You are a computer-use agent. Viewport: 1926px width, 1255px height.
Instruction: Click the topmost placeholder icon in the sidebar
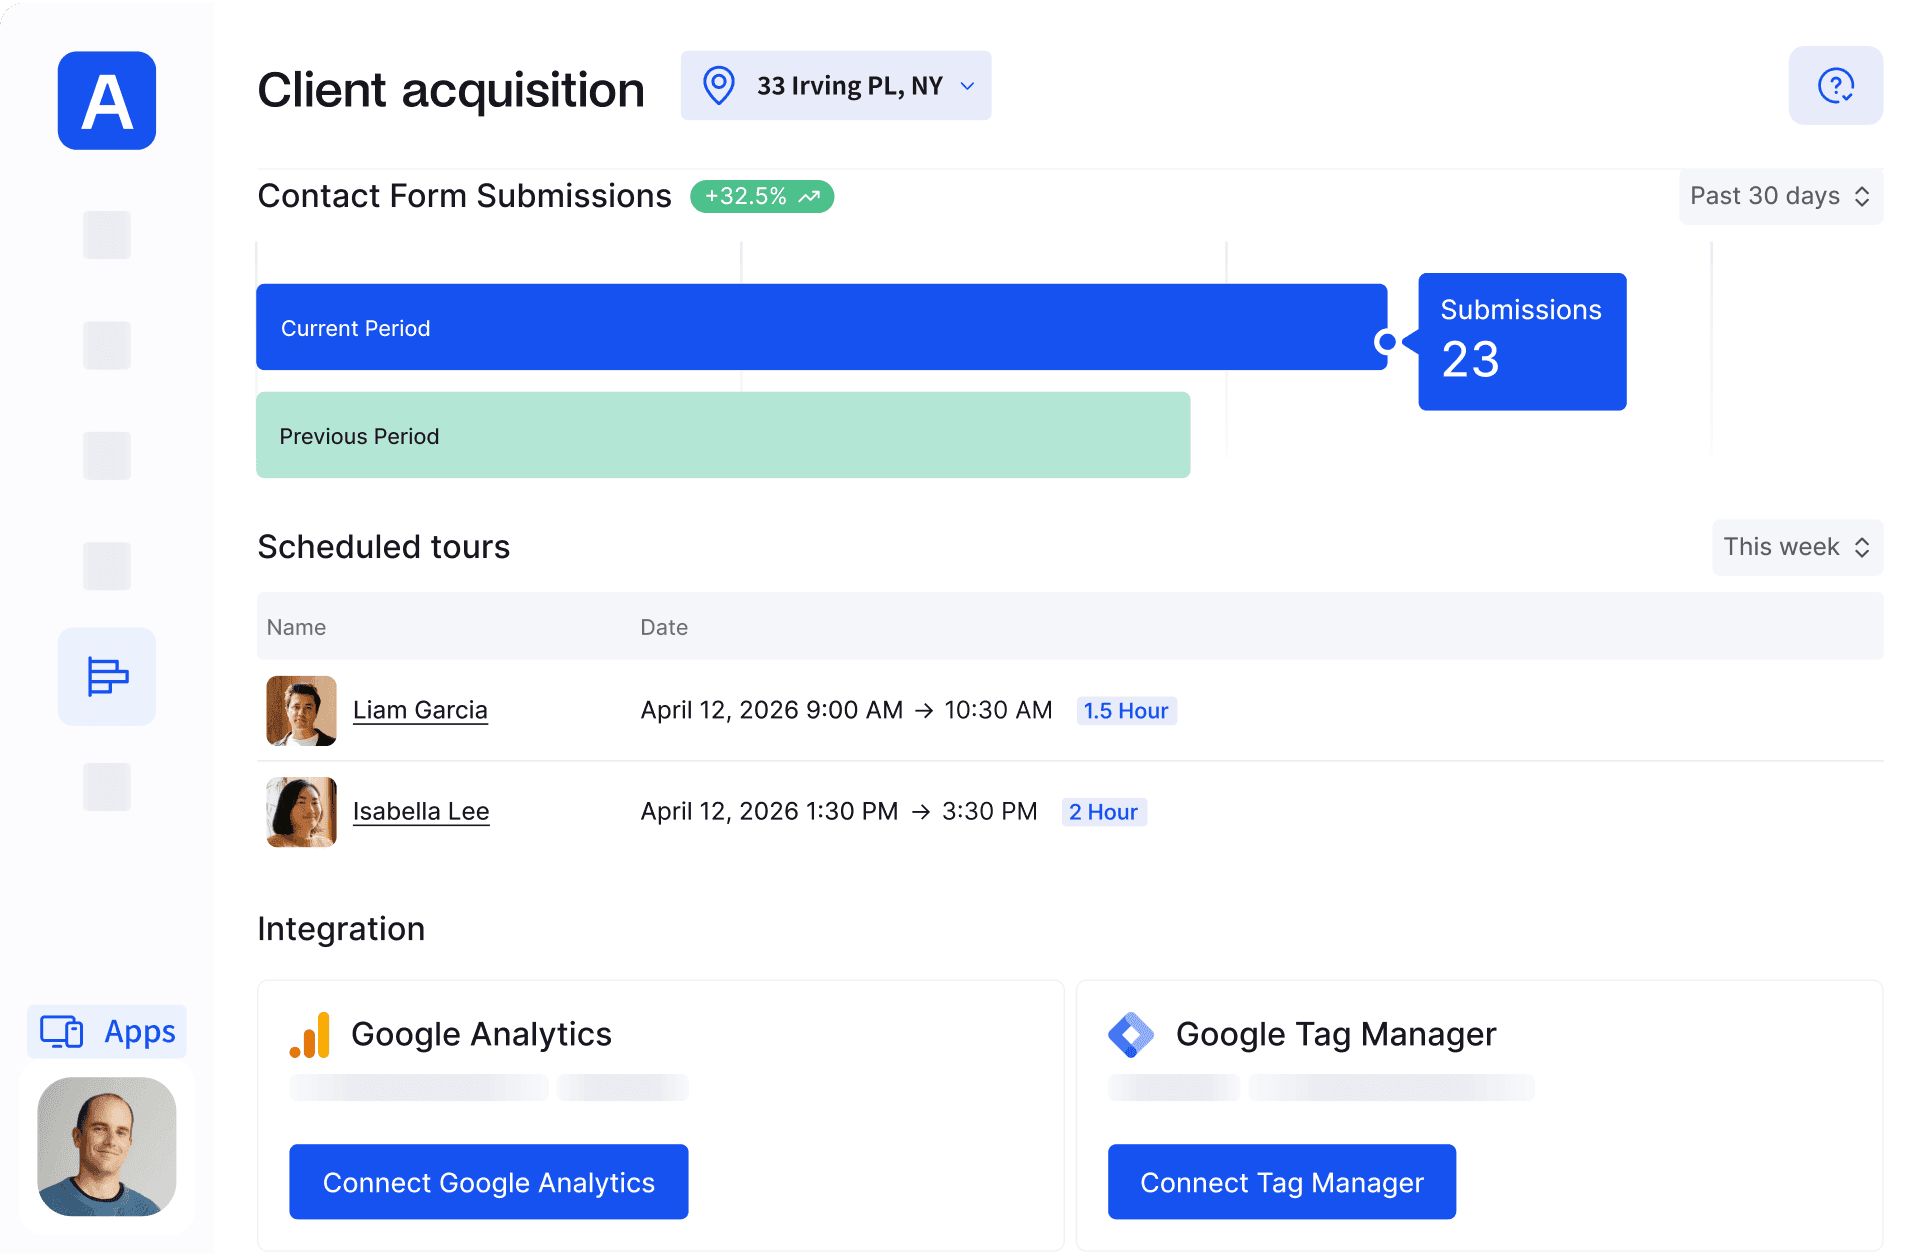point(106,235)
